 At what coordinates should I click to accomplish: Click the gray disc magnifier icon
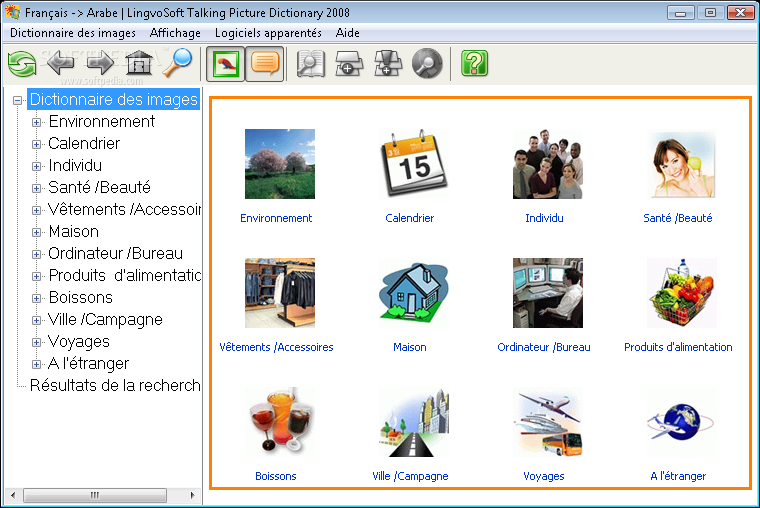click(x=427, y=64)
